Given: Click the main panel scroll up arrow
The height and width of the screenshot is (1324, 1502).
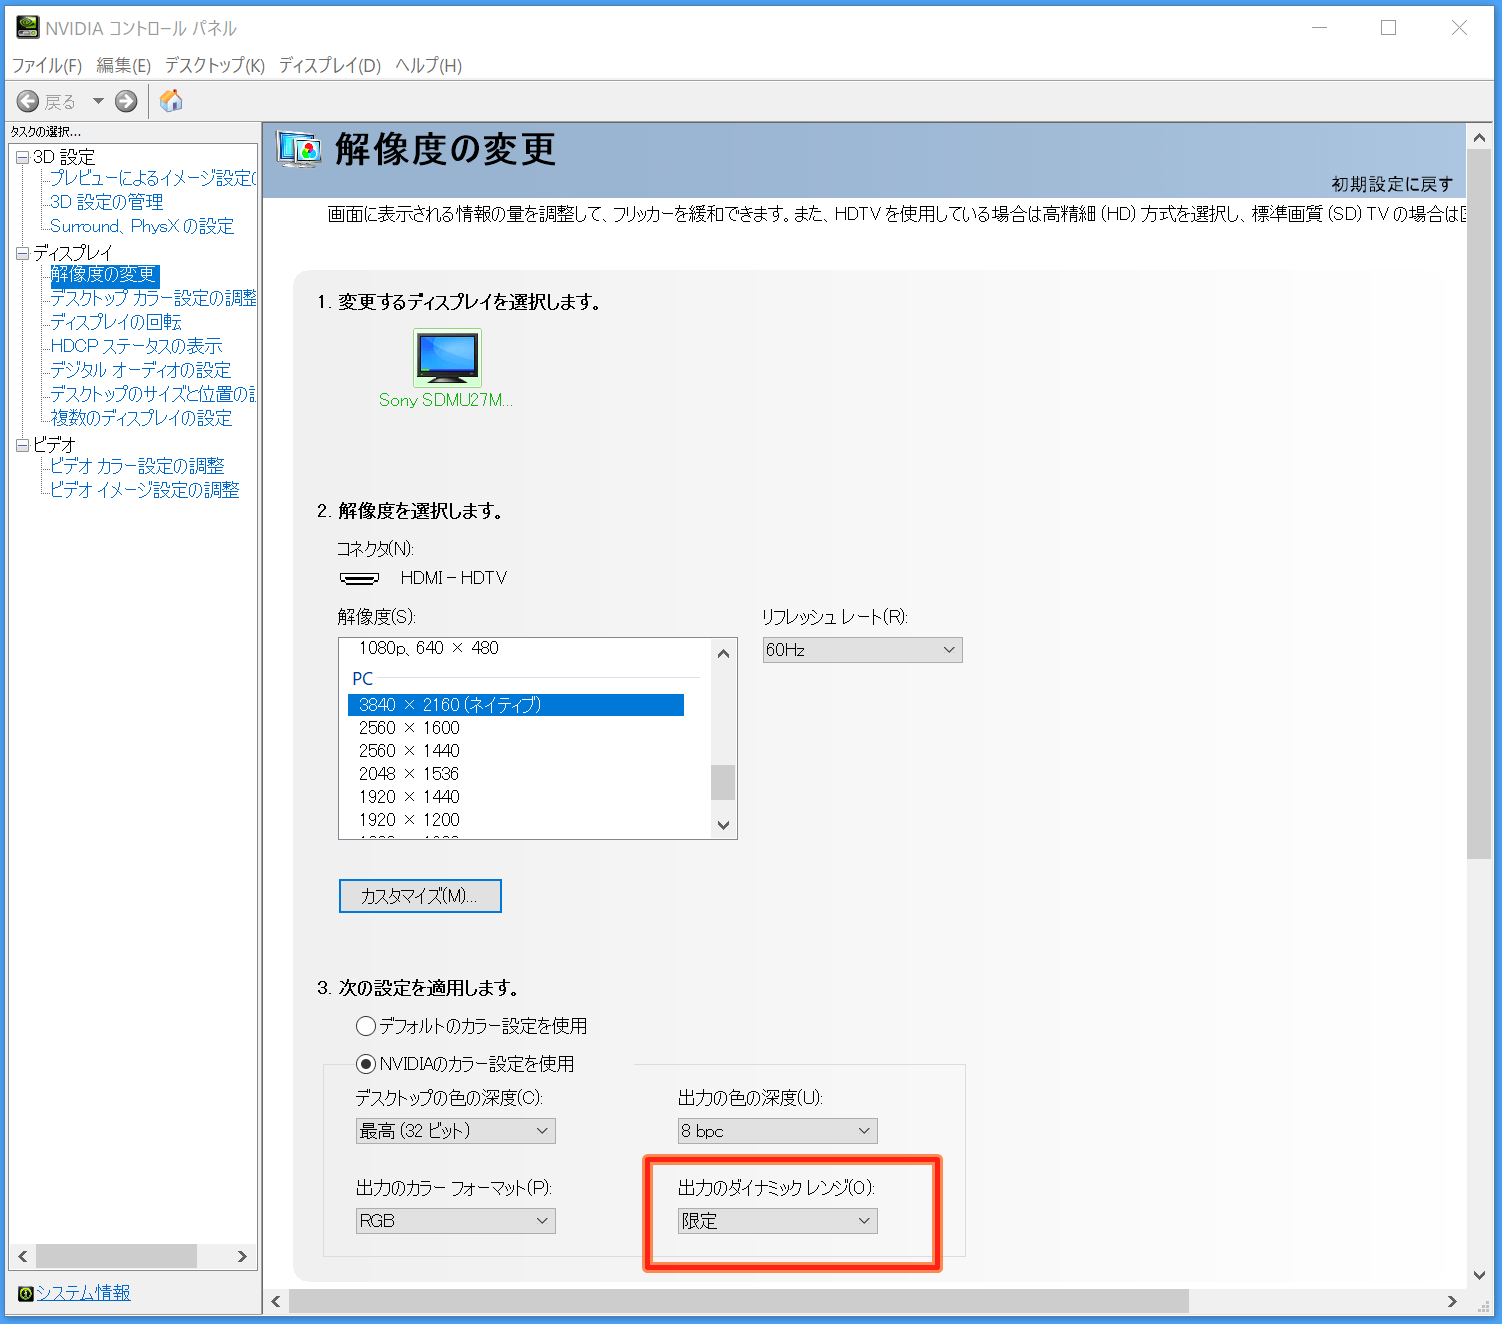Looking at the screenshot, I should [1479, 136].
